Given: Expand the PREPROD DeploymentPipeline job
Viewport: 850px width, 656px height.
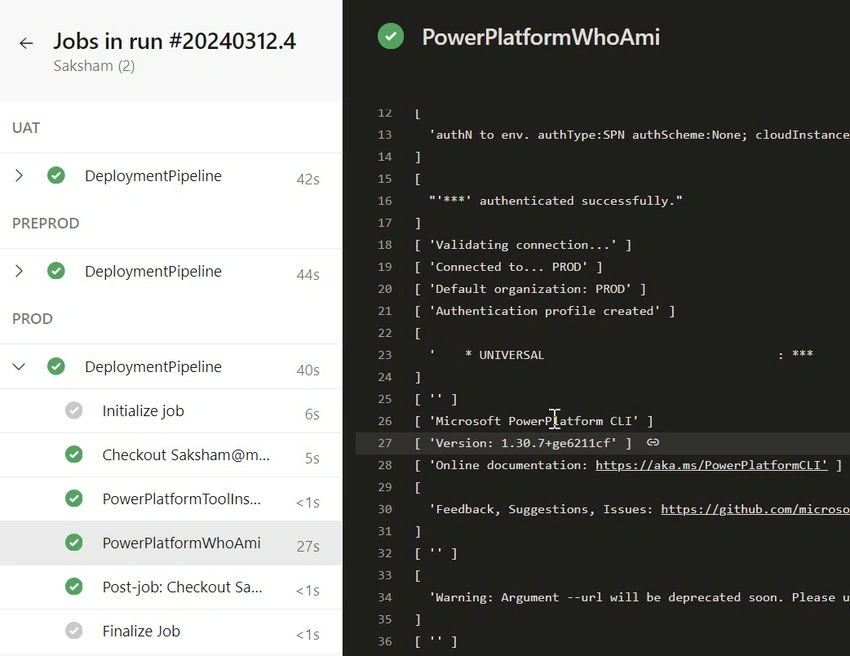Looking at the screenshot, I should [19, 271].
